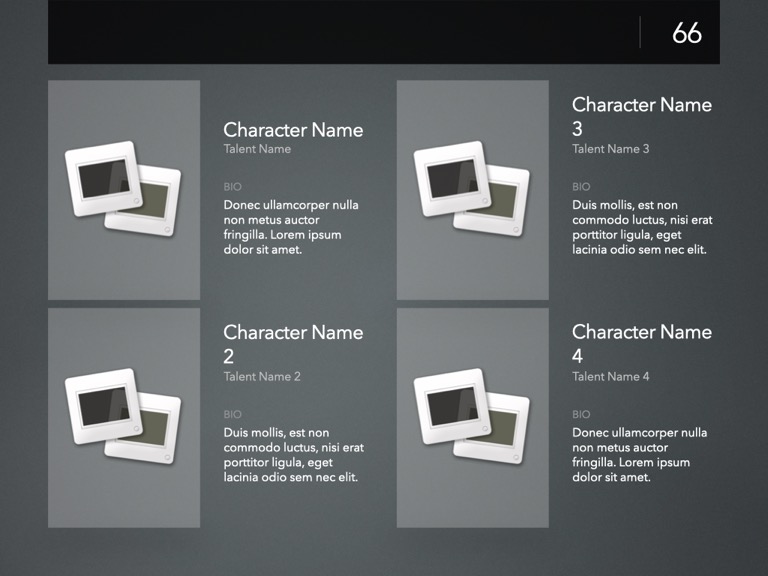Select the BIO label under Talent Name 2
Screen dimensions: 768x576
coord(232,414)
